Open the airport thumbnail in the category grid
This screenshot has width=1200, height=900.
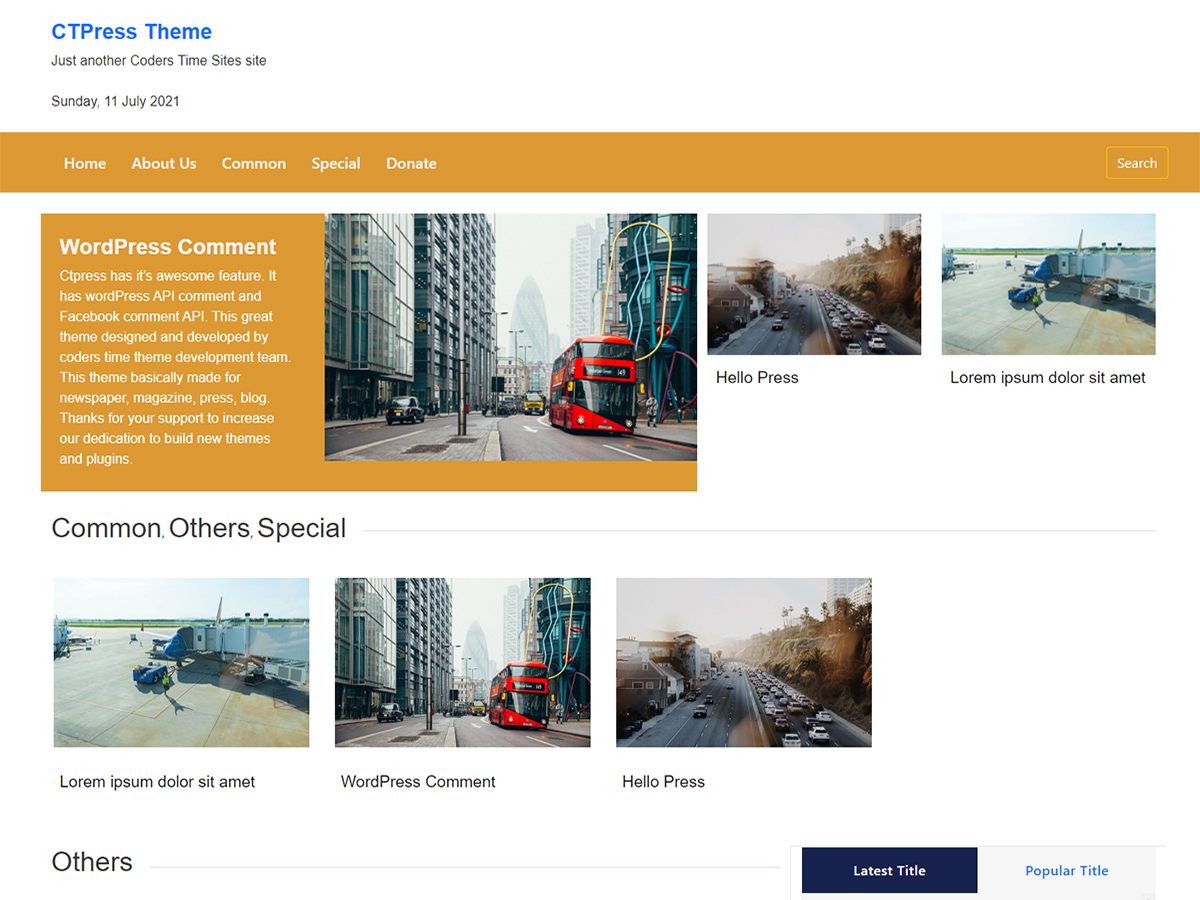coord(181,662)
